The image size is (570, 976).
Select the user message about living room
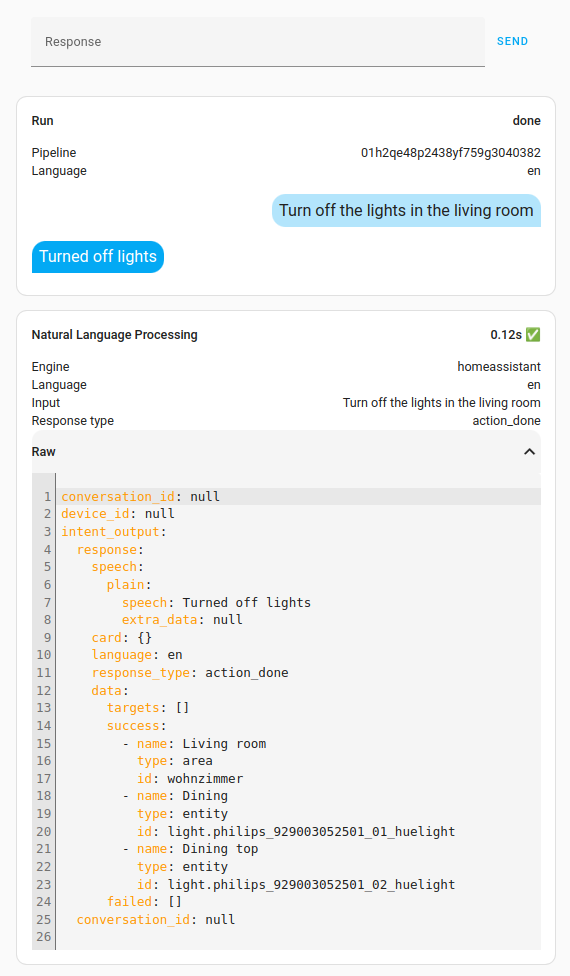(x=406, y=210)
